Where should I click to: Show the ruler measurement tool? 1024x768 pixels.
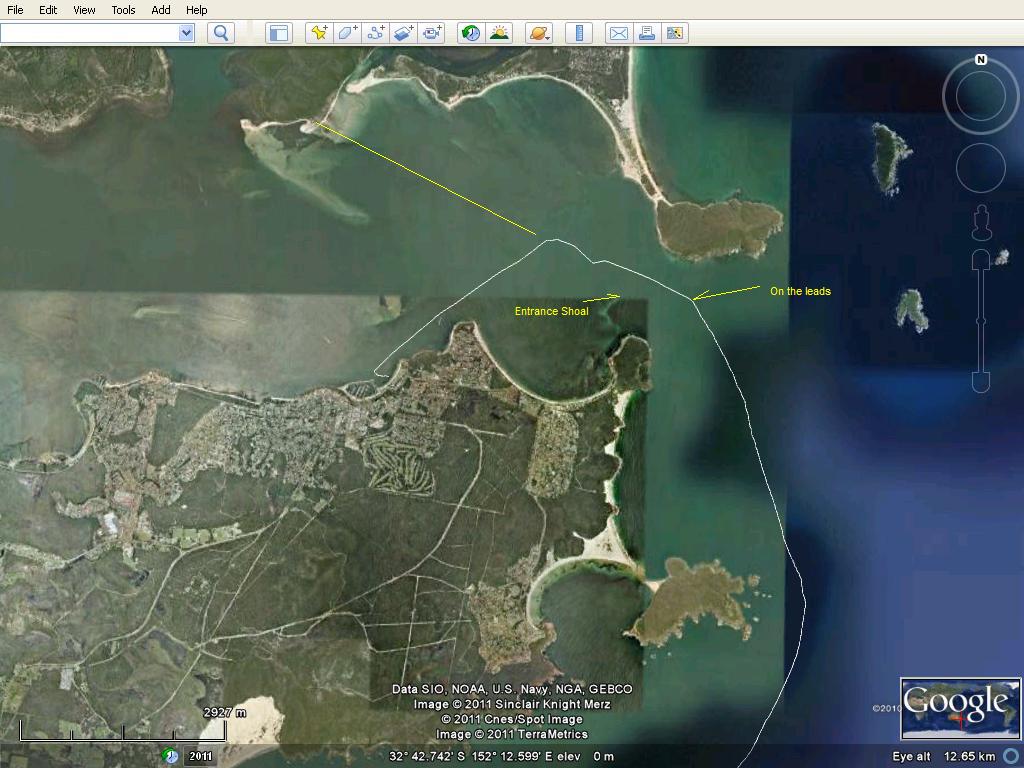point(579,33)
